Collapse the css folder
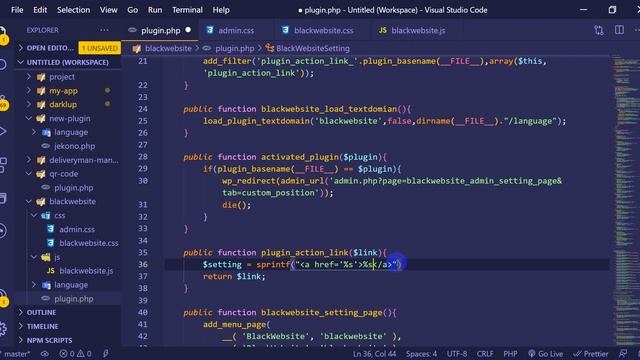 (x=60, y=216)
